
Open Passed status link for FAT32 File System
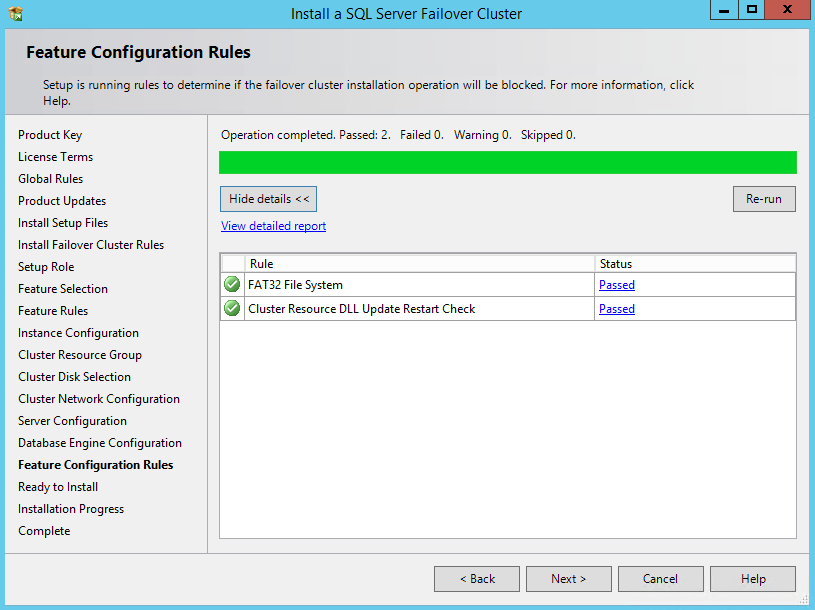click(616, 285)
